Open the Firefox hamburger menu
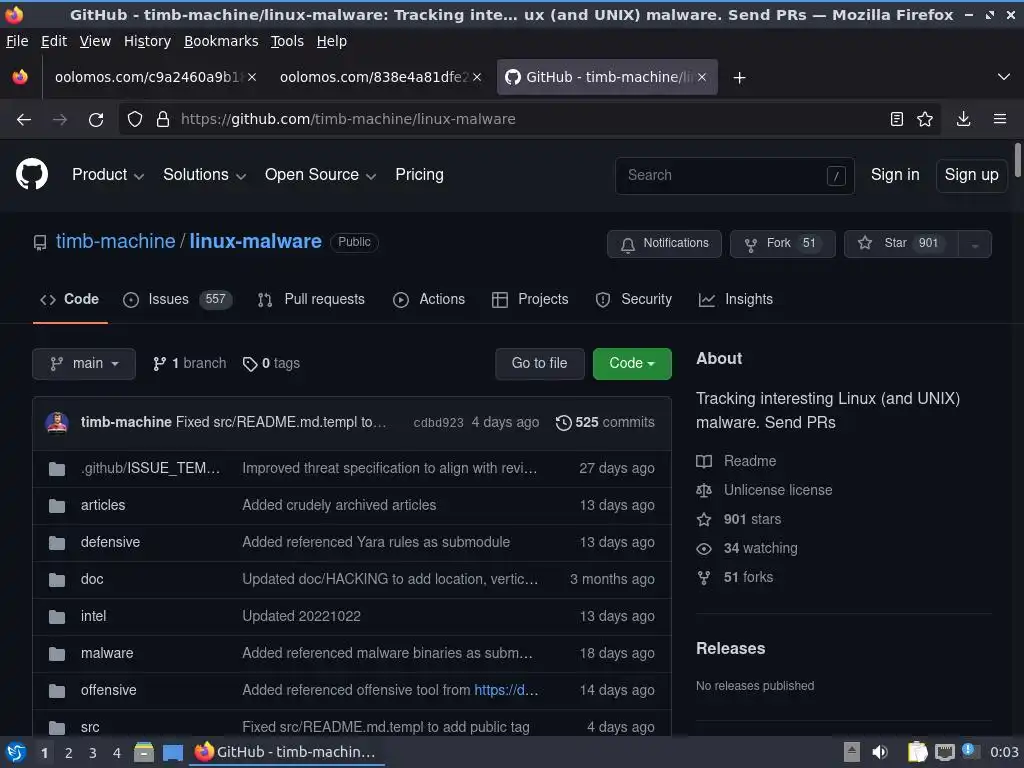The height and width of the screenshot is (768, 1024). pos(1000,119)
